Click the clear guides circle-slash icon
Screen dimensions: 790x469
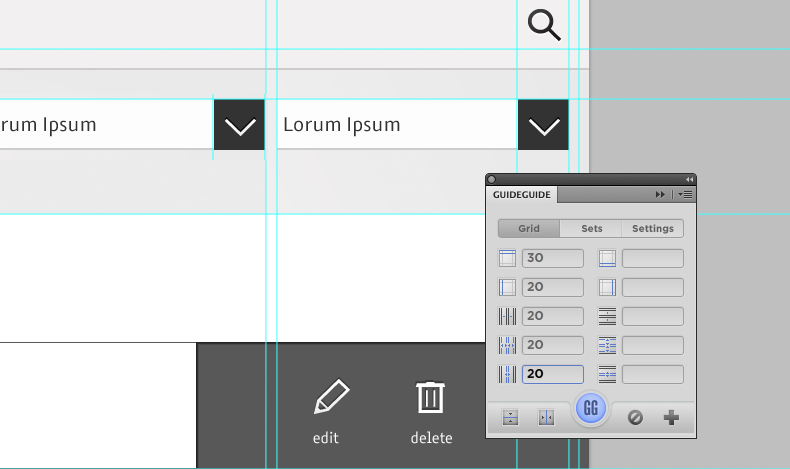coord(635,417)
